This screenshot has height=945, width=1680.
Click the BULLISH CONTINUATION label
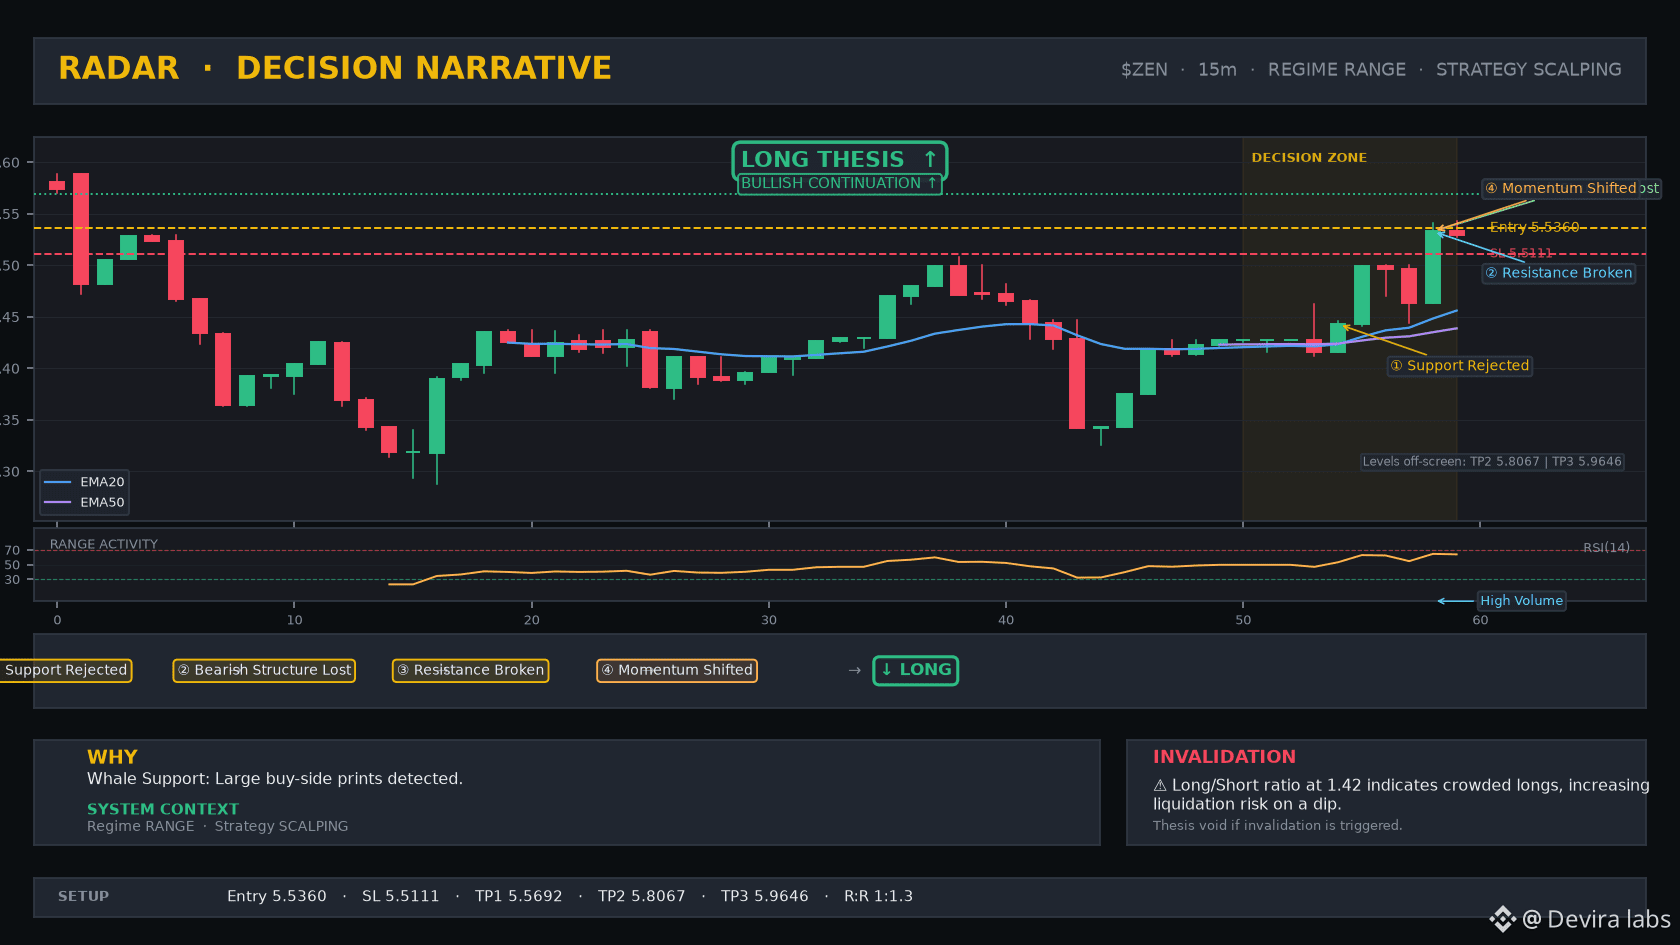tap(839, 183)
